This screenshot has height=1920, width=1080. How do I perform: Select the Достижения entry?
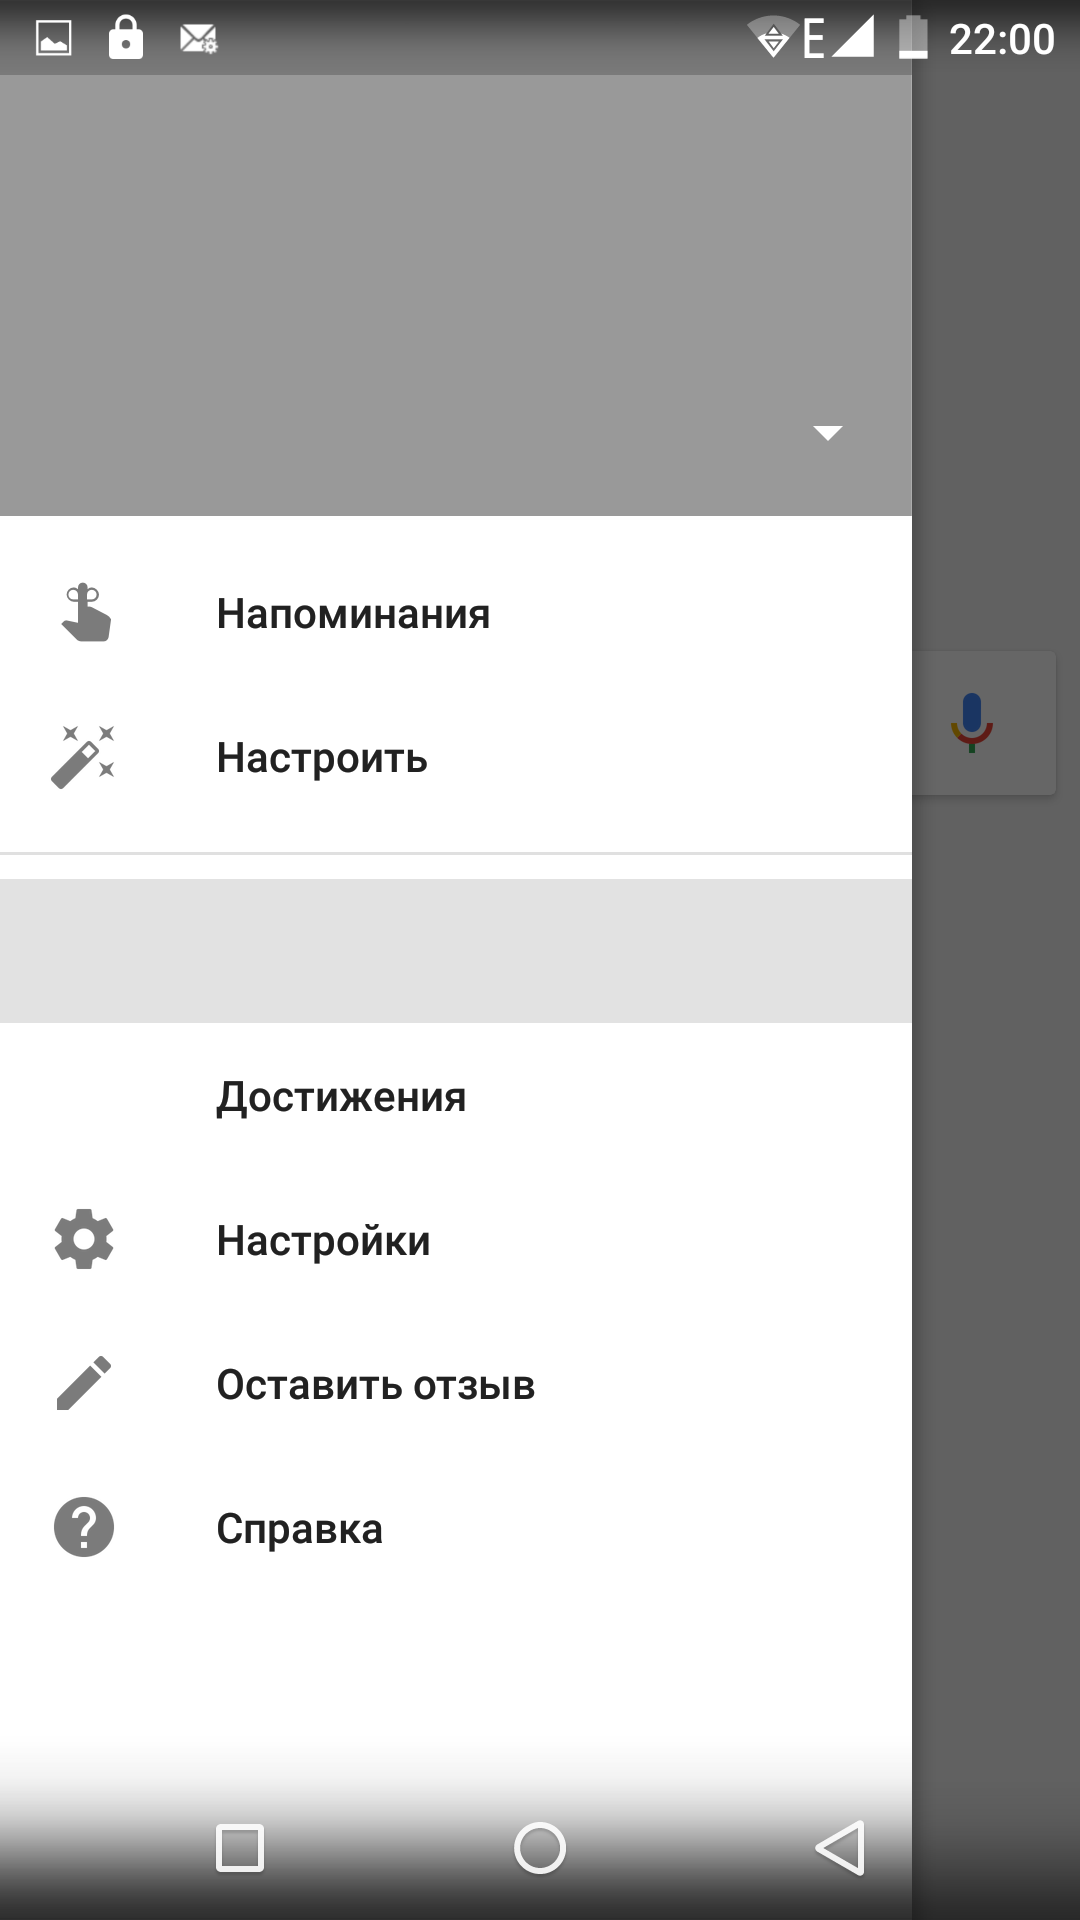(x=456, y=1097)
